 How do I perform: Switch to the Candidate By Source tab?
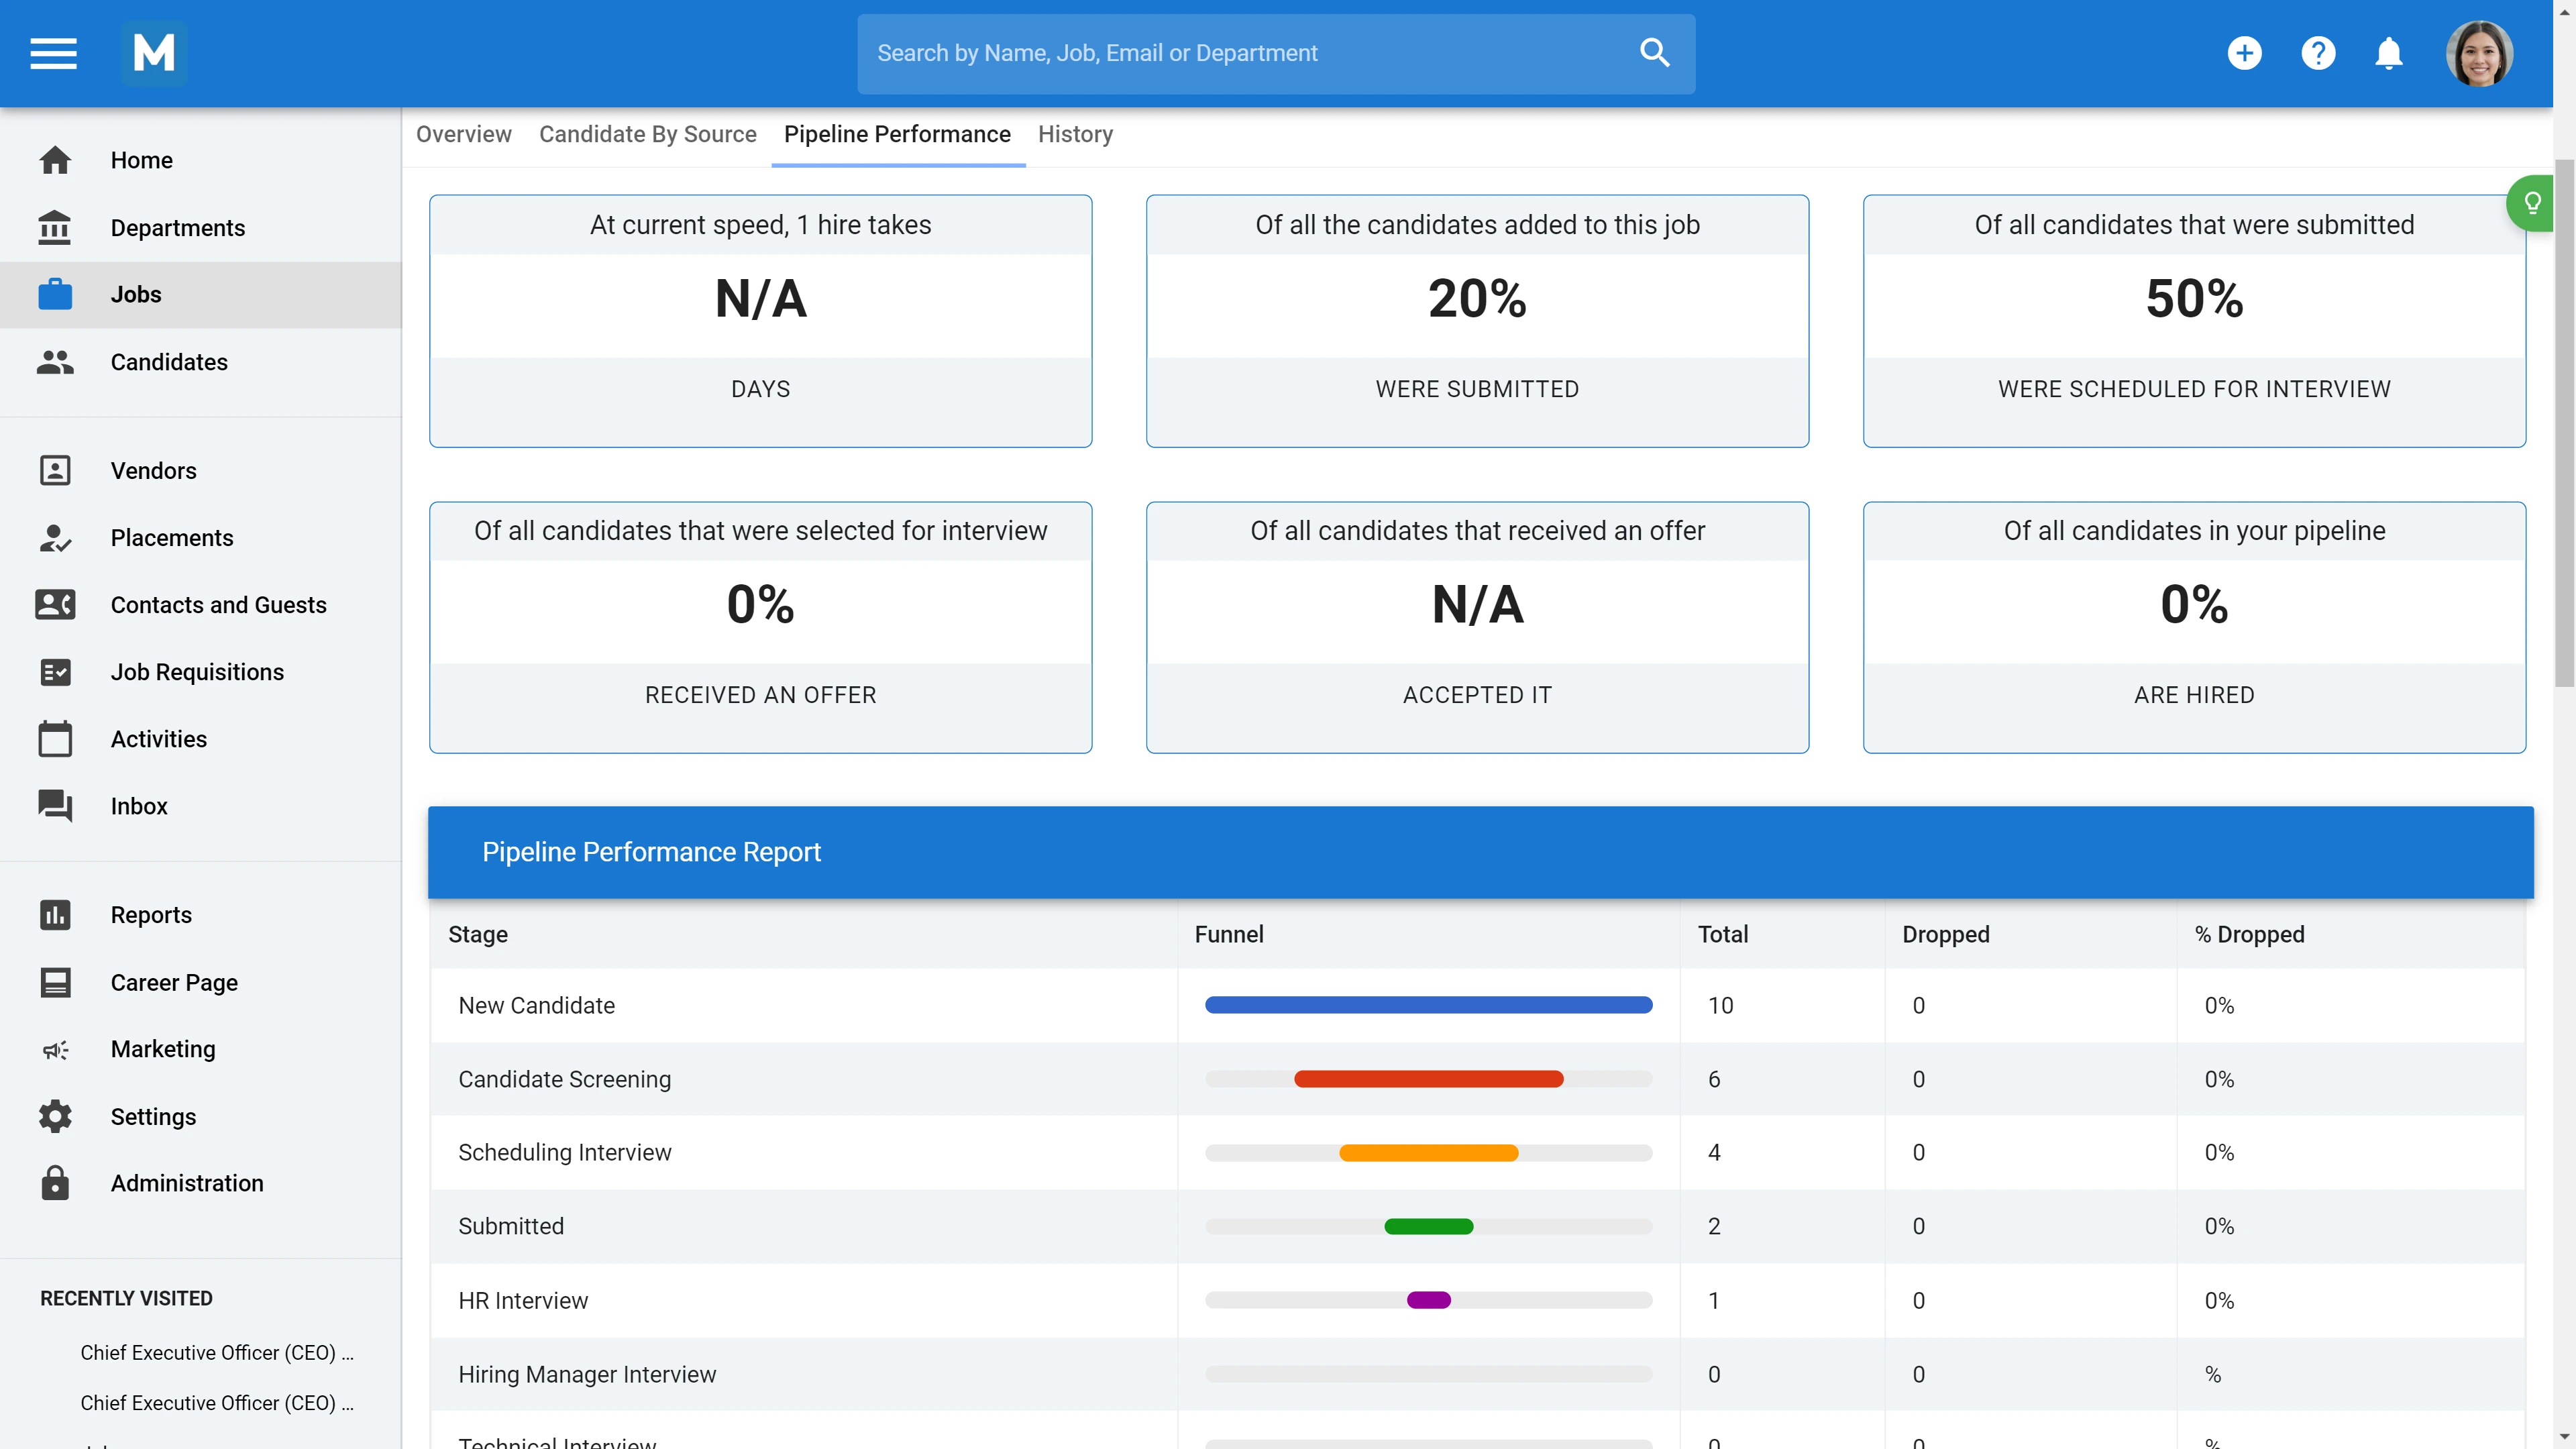647,134
